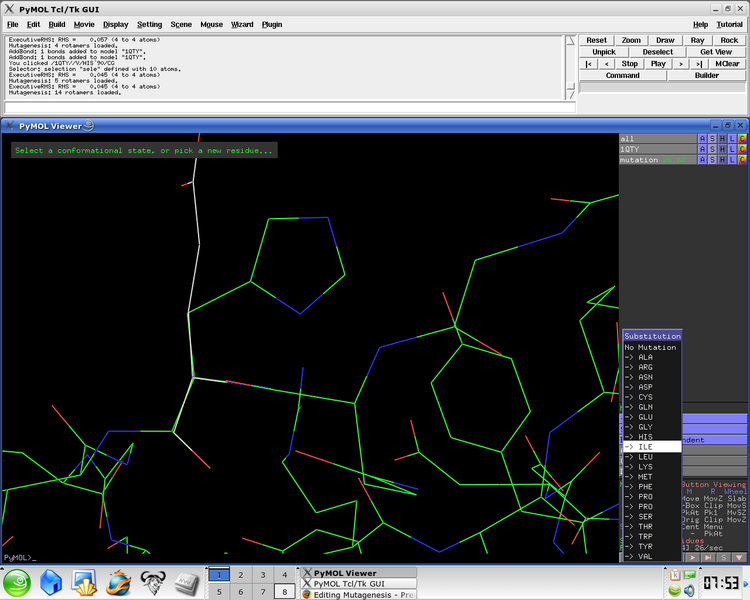
Task: Open the GIMP launcher in taskbar
Action: click(152, 582)
